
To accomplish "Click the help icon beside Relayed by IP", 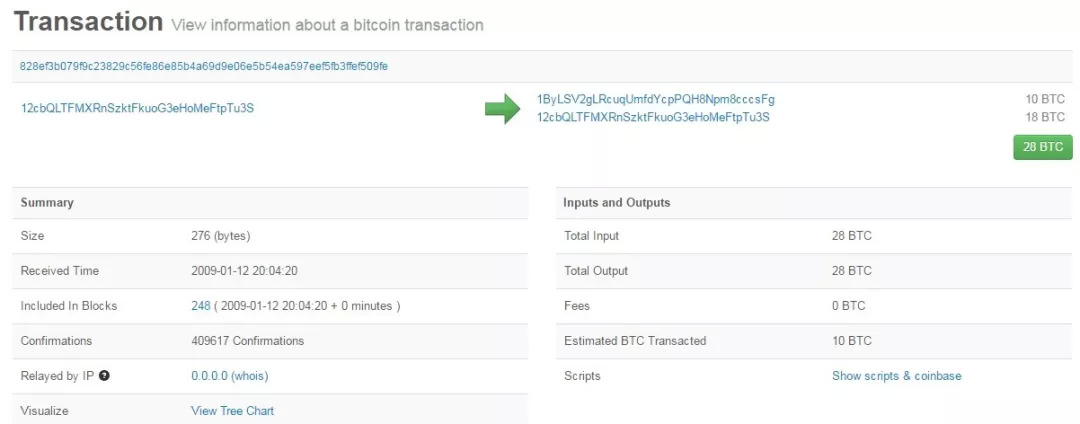I will [104, 376].
